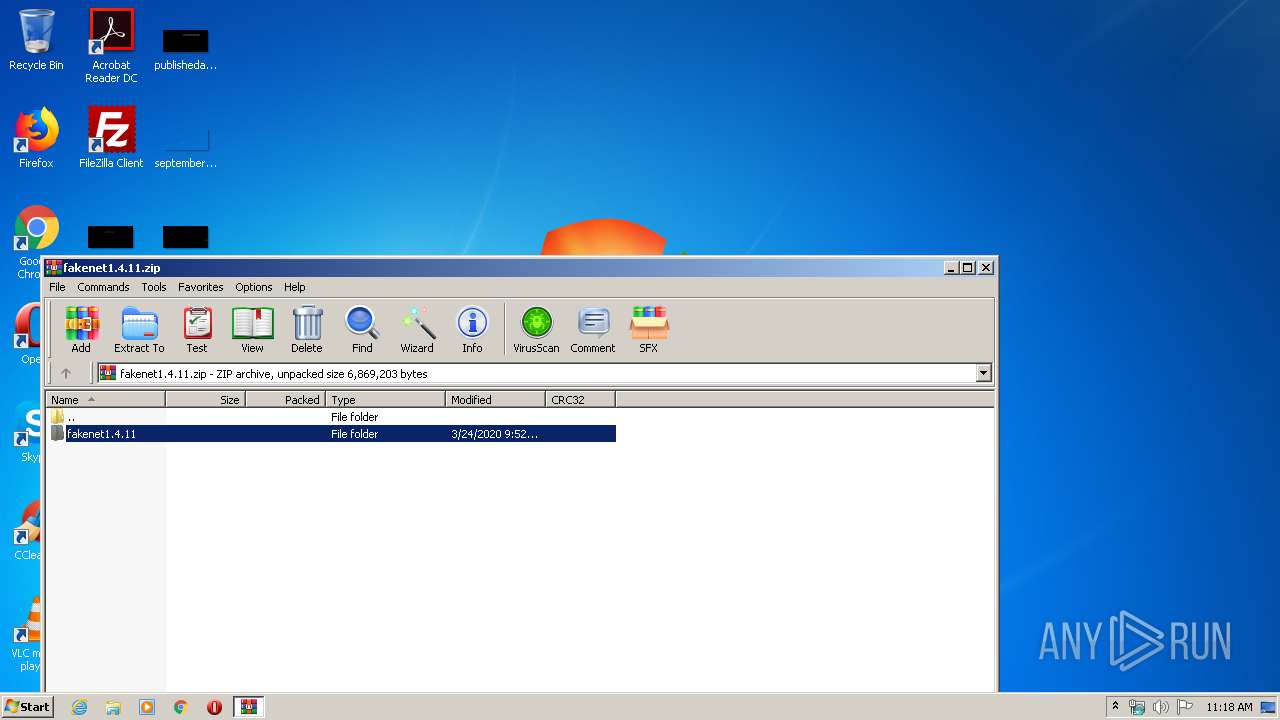The image size is (1280, 720).
Task: Open Acrobat Reader DC desktop shortcut
Action: tap(111, 46)
